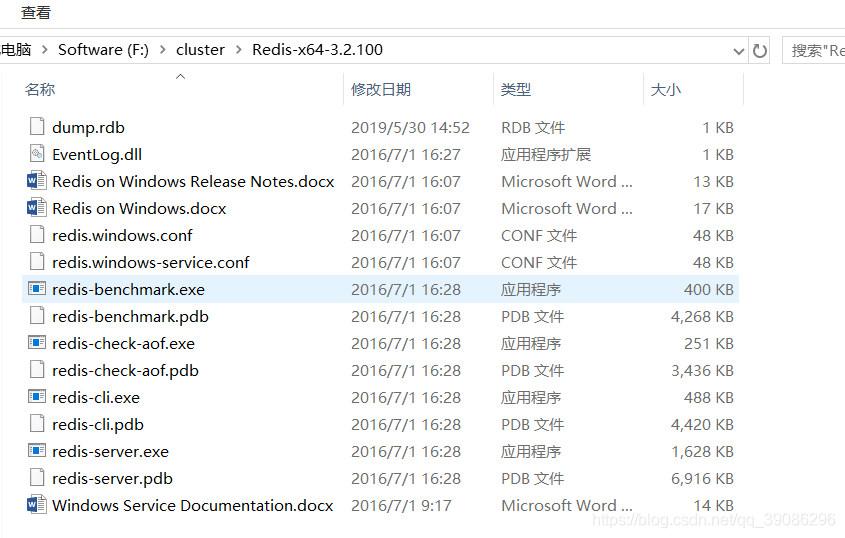Click the redis-check-aof.pdb file icon

pos(37,369)
